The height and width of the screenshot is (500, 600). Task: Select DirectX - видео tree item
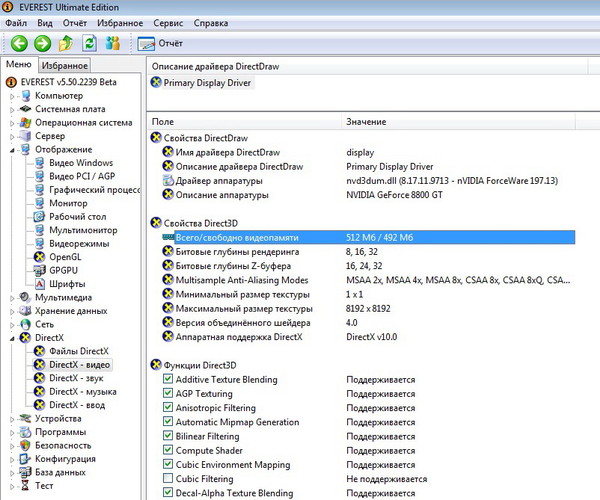point(79,365)
